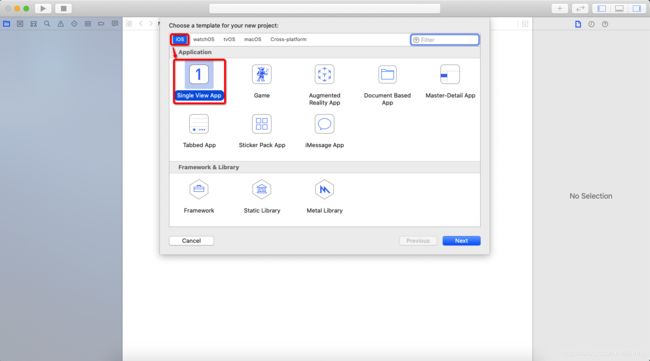Show the History inspector
The height and width of the screenshot is (361, 650).
click(x=592, y=24)
